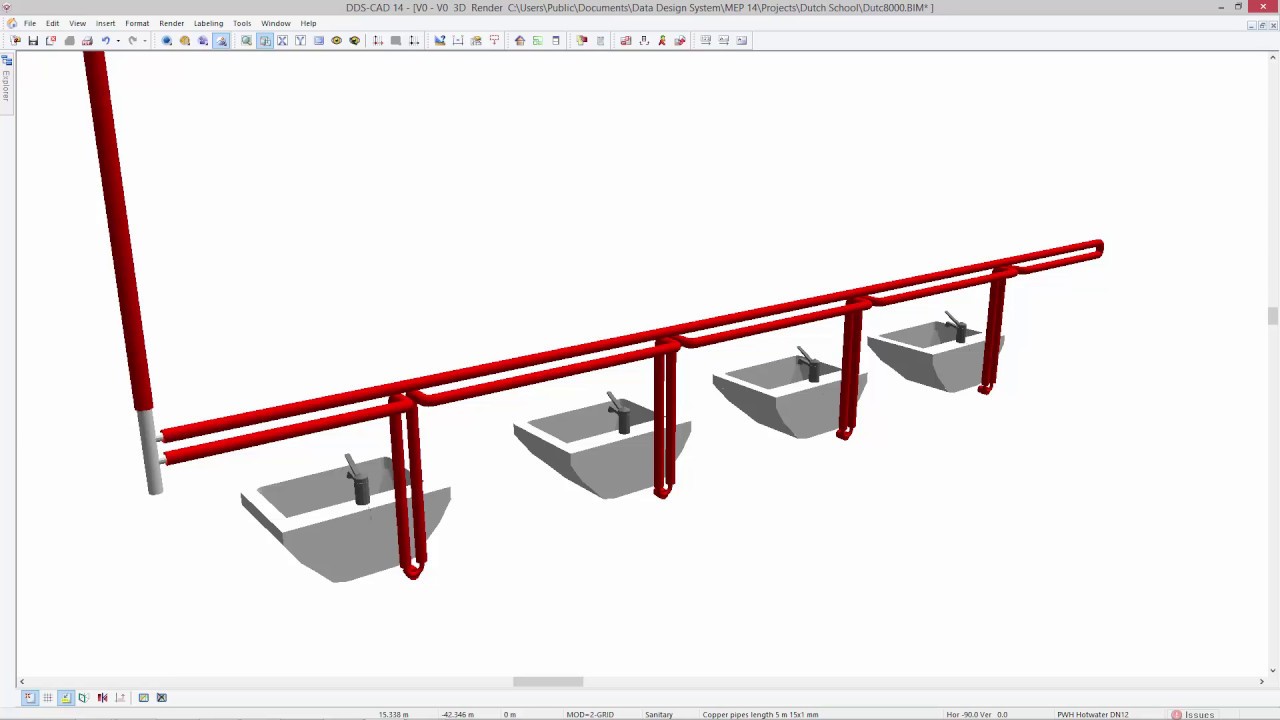Viewport: 1280px width, 720px height.
Task: Toggle the highlighted zoom window icon
Action: pos(264,40)
